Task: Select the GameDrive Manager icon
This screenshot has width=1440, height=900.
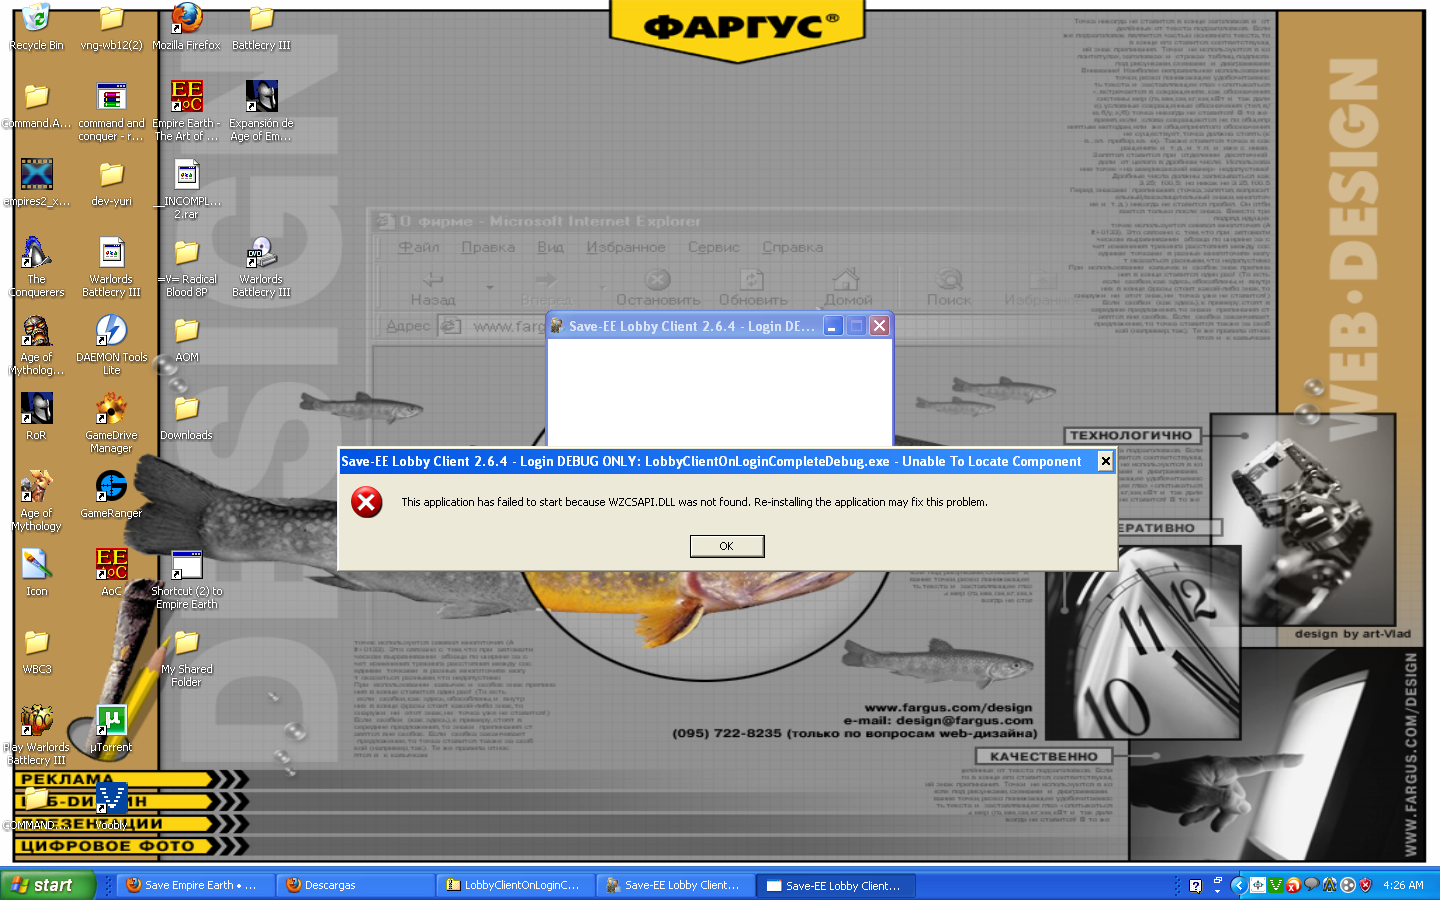Action: point(111,409)
